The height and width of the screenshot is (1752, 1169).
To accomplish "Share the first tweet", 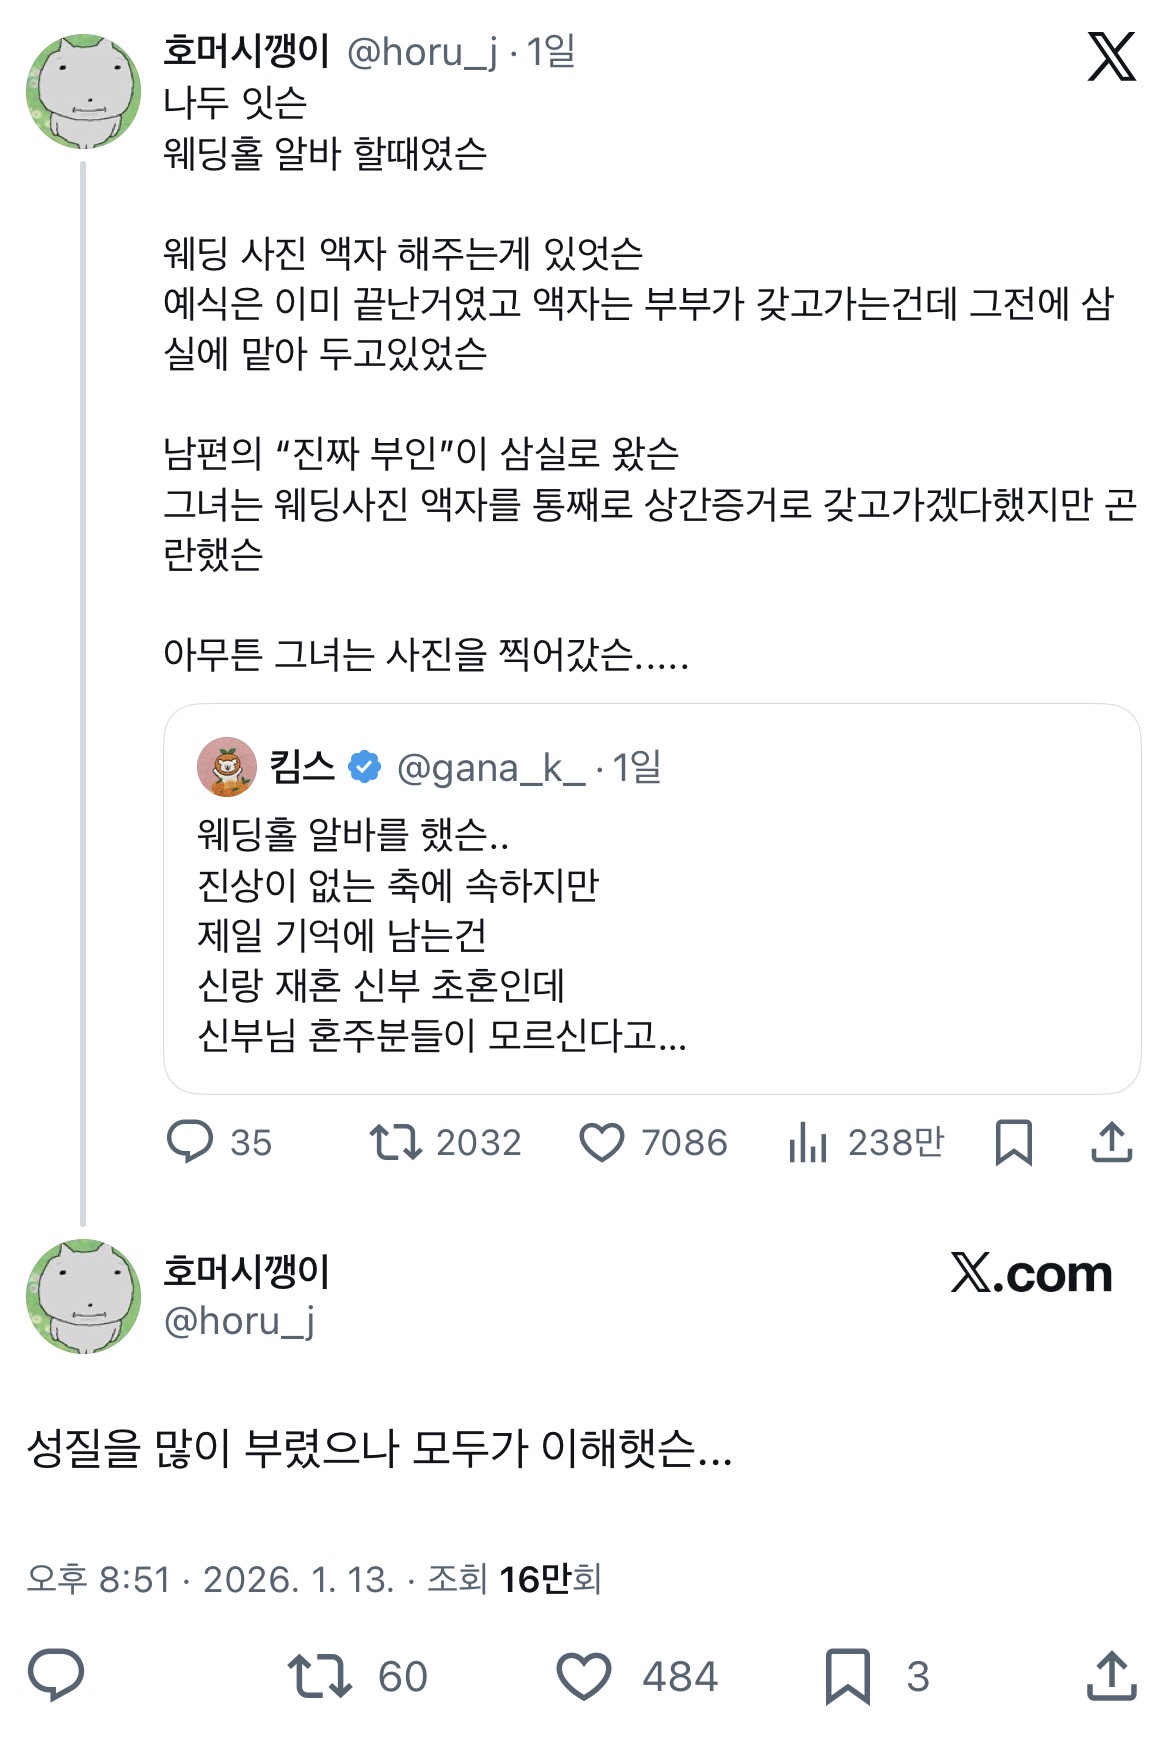I will pyautogui.click(x=1111, y=1142).
